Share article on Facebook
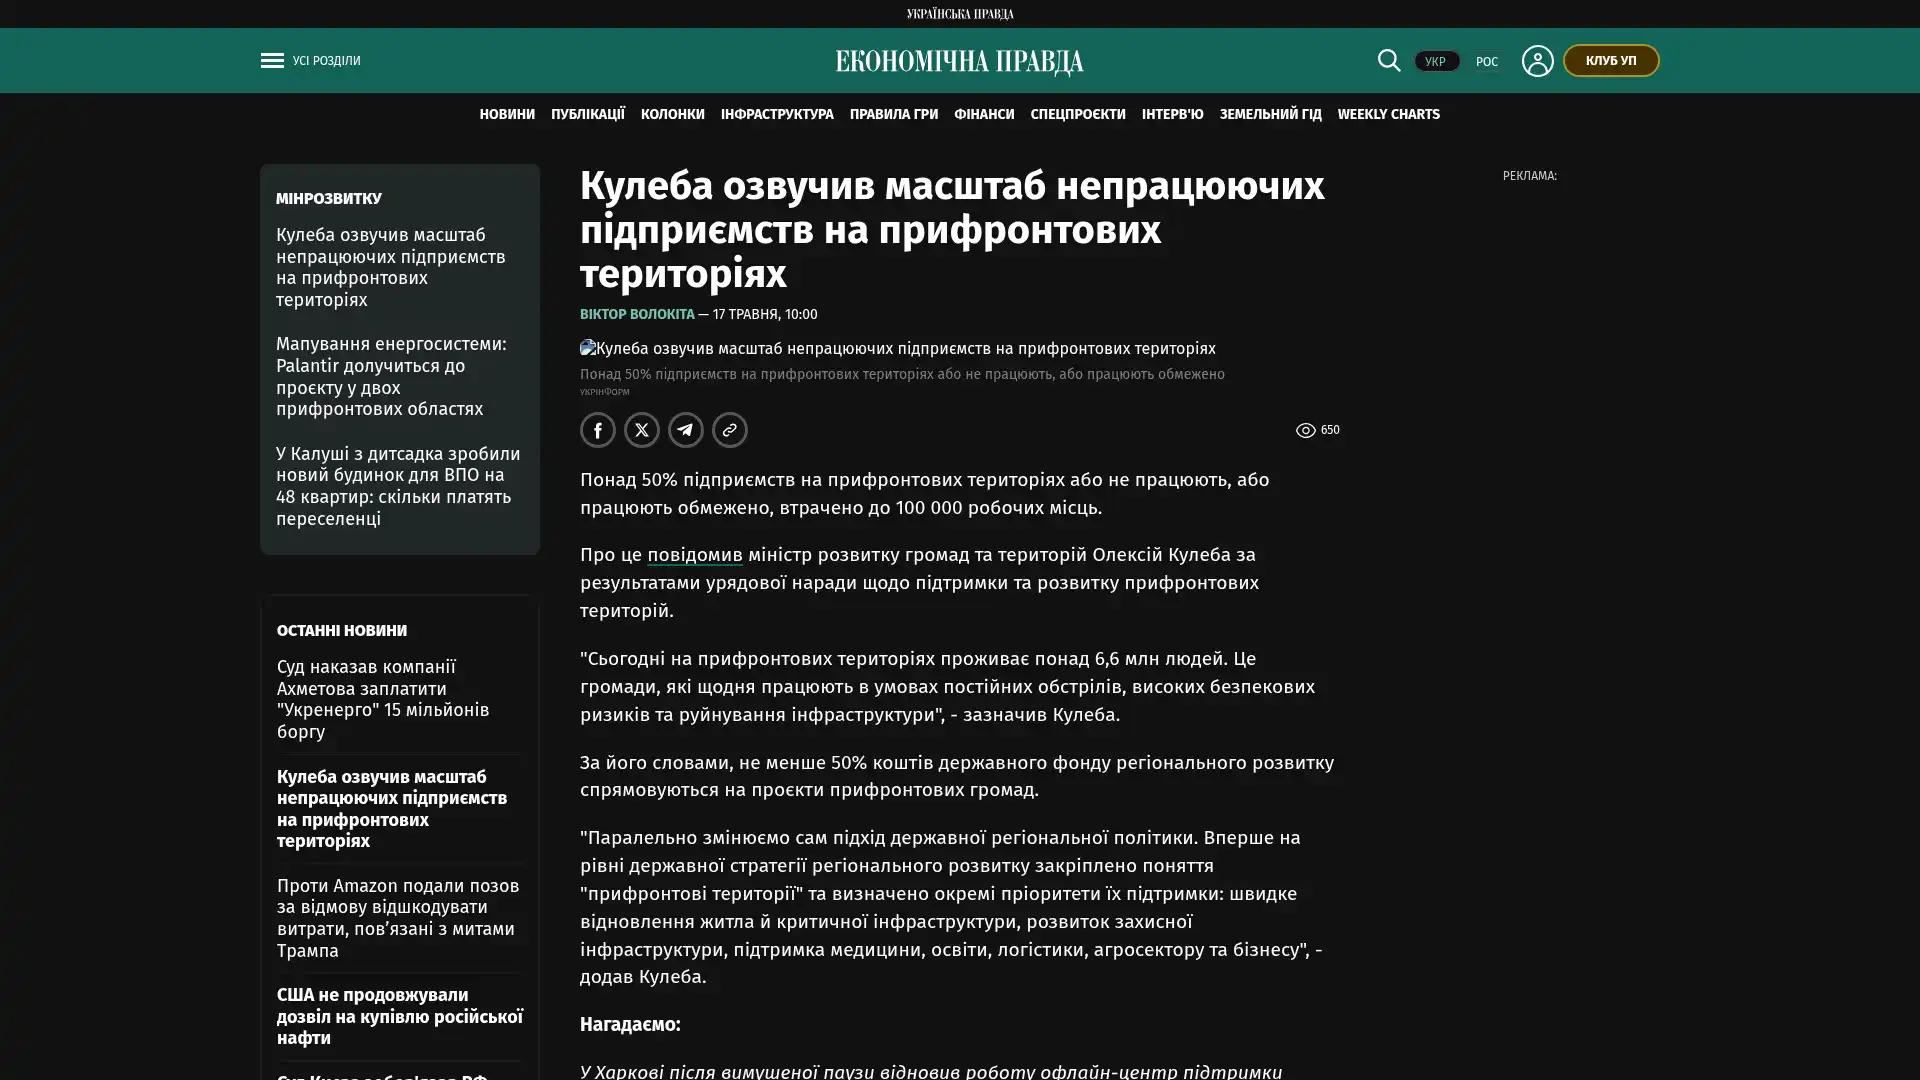Image resolution: width=1920 pixels, height=1080 pixels. coord(598,430)
